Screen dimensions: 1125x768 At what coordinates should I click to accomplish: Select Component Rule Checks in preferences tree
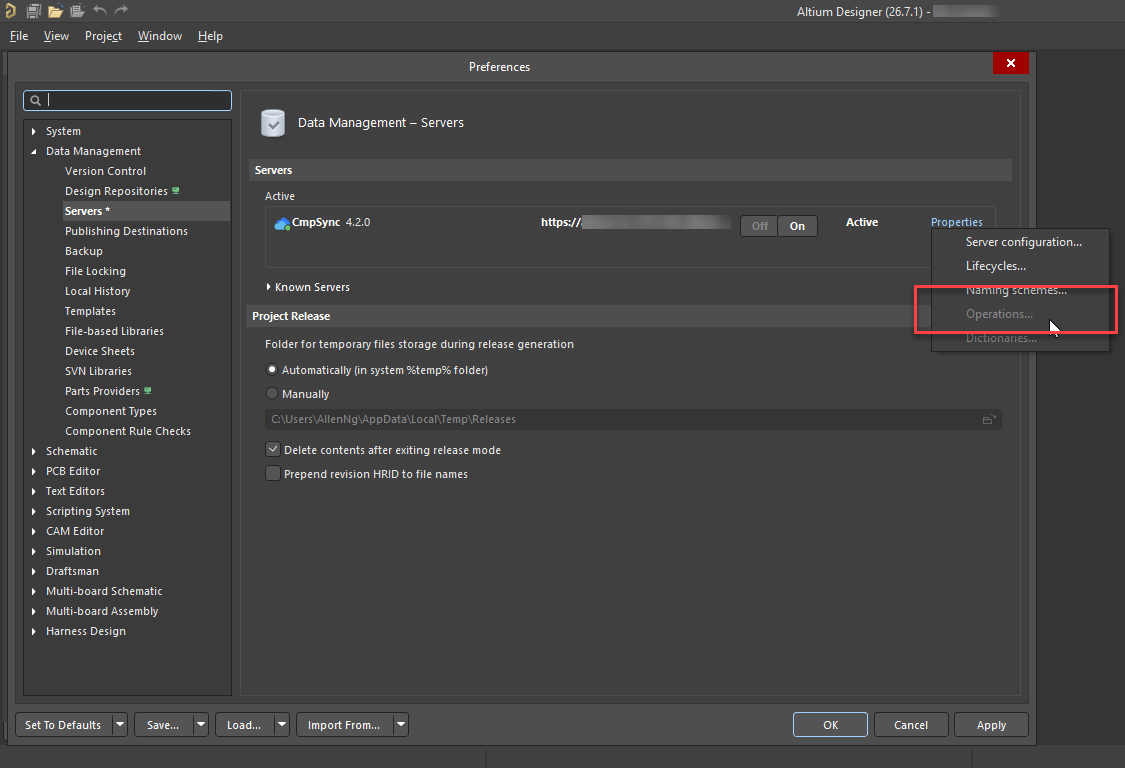128,431
